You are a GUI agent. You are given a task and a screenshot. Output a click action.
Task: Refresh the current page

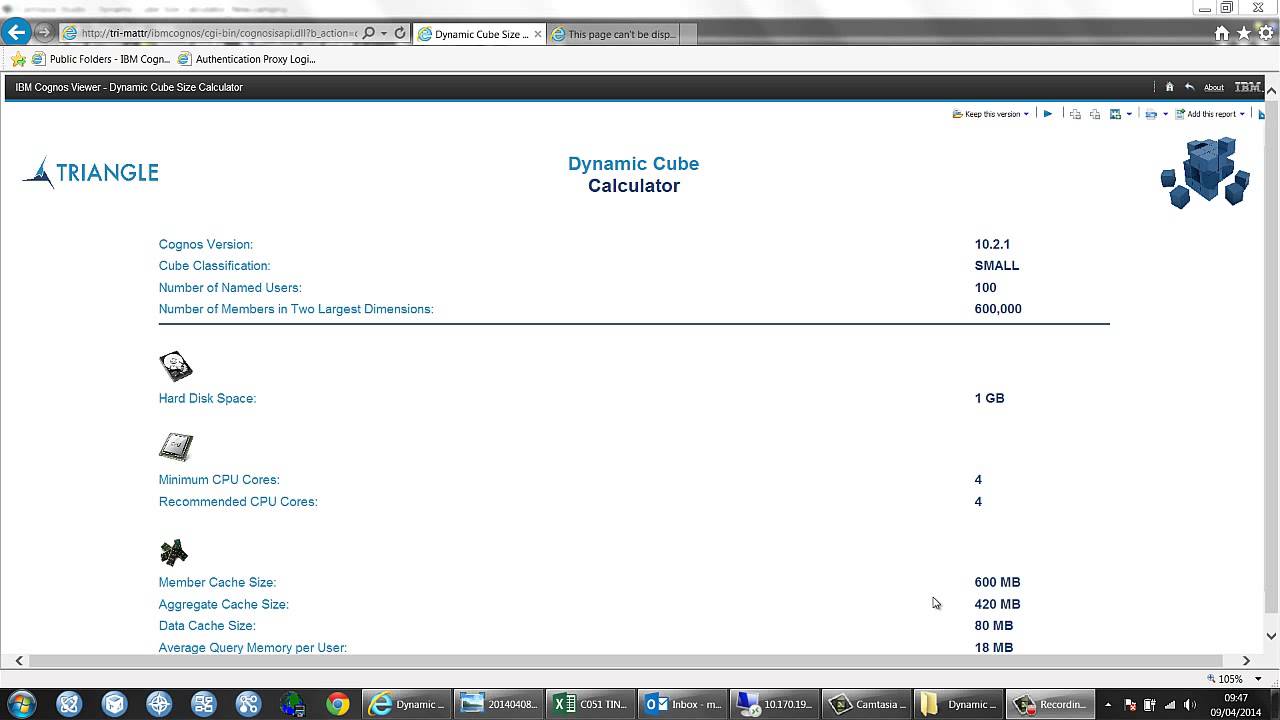(400, 33)
